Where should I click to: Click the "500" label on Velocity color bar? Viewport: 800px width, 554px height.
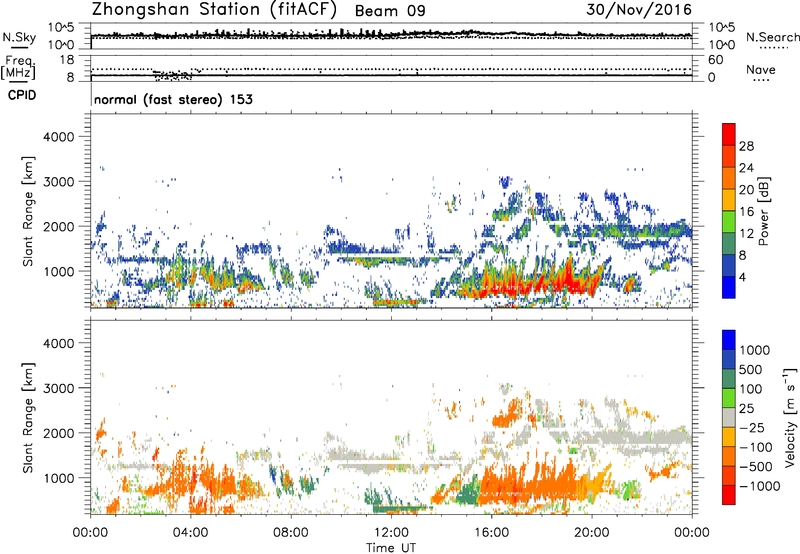tap(753, 370)
